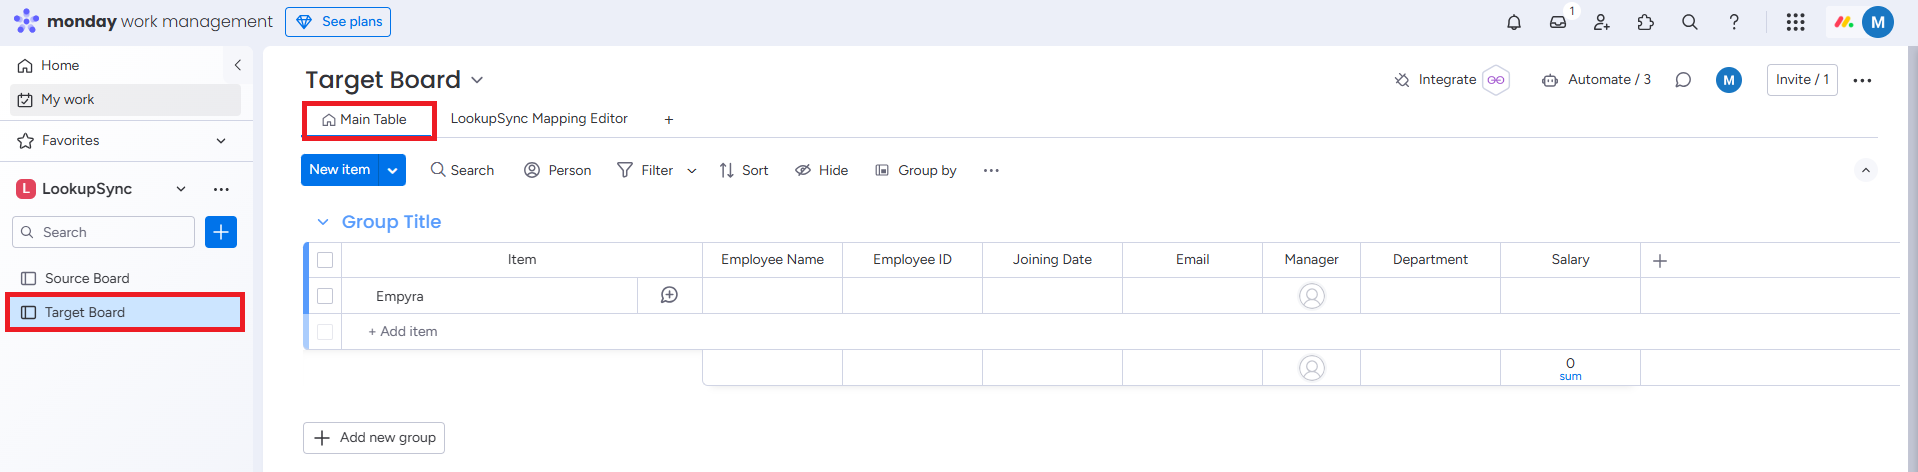Open the Filter options chevron
This screenshot has width=1918, height=472.
pos(692,171)
